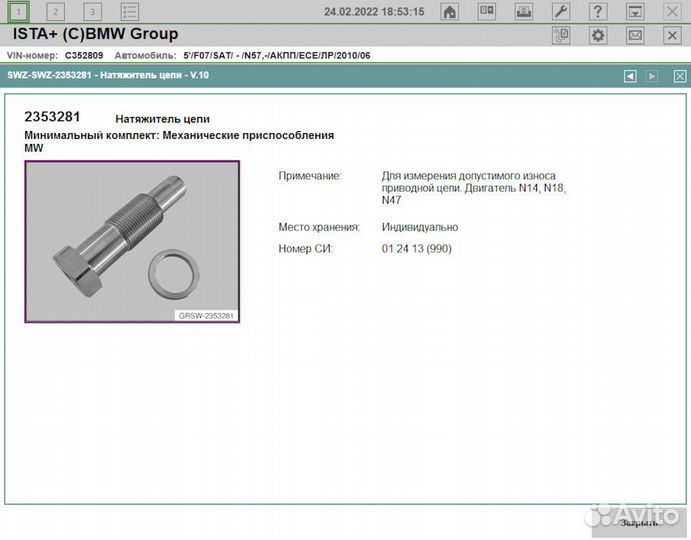Close the session using the second-row X icon
The height and width of the screenshot is (540, 691).
(672, 35)
